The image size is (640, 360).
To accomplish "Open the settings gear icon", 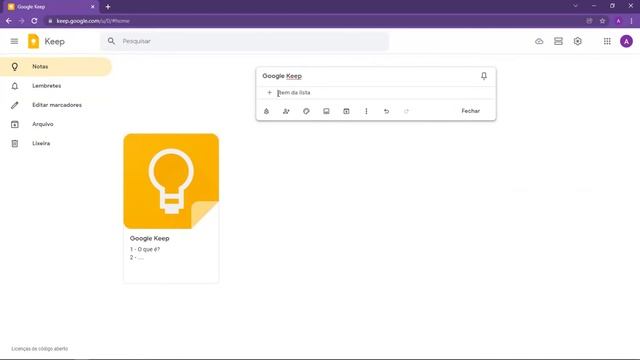I will click(x=577, y=41).
